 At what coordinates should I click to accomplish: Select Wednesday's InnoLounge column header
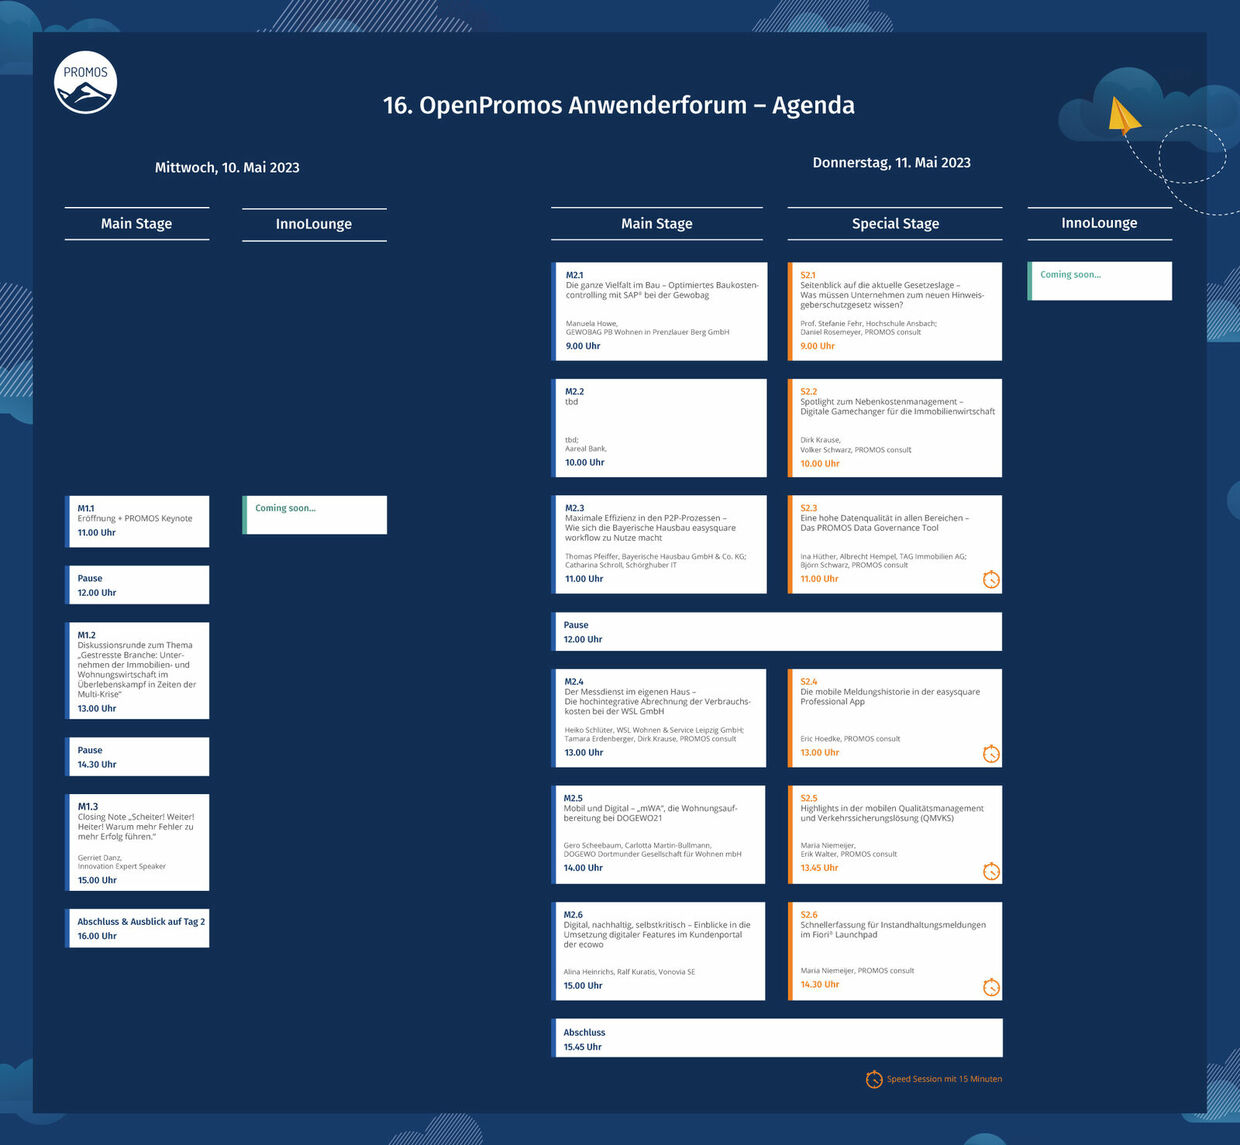coord(314,224)
